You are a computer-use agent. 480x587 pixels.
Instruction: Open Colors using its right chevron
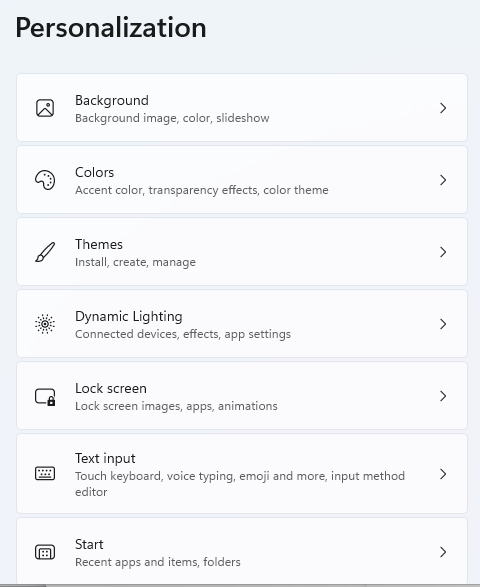(x=443, y=180)
